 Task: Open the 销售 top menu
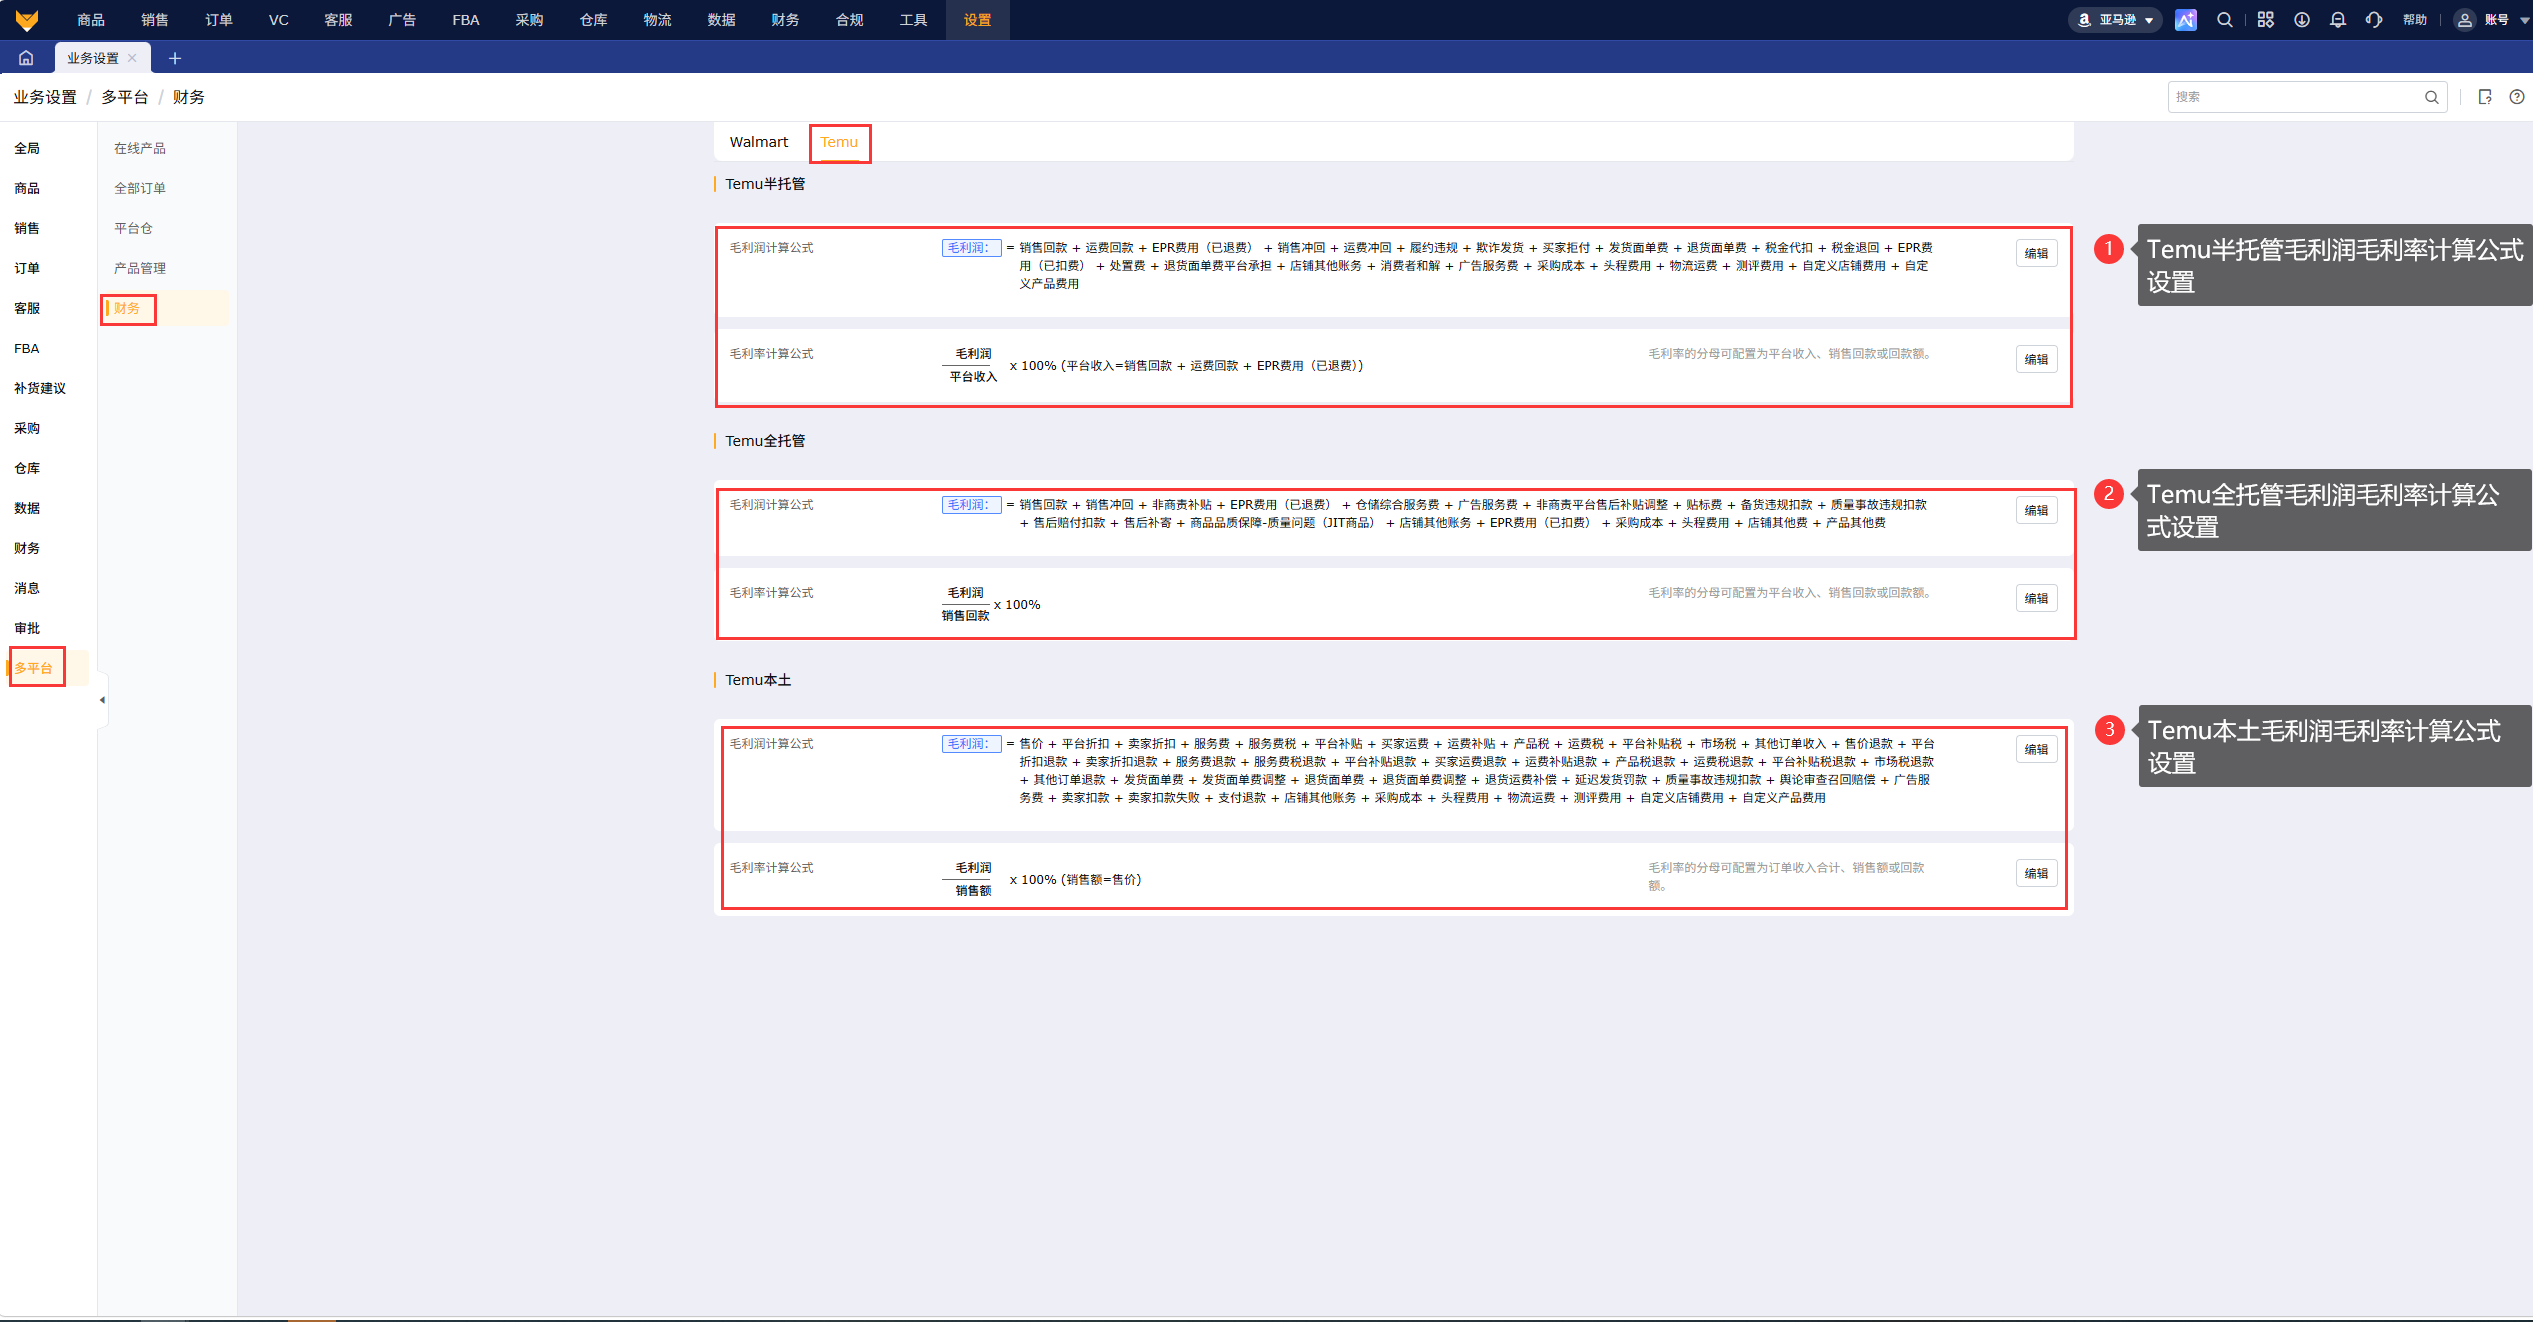tap(155, 20)
